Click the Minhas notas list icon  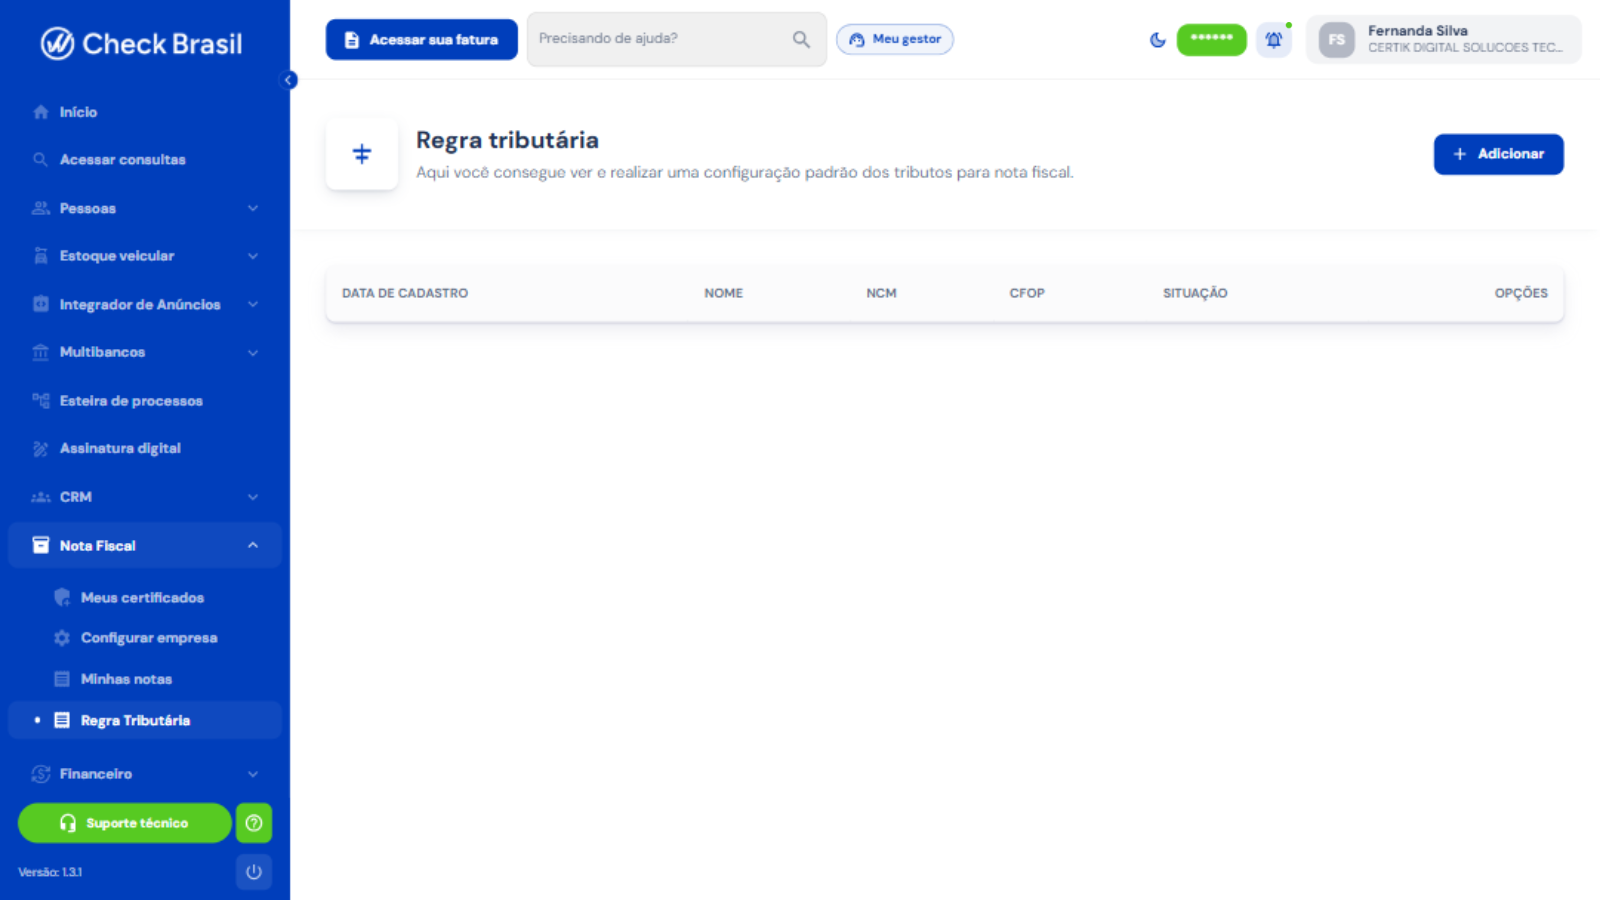pyautogui.click(x=62, y=679)
